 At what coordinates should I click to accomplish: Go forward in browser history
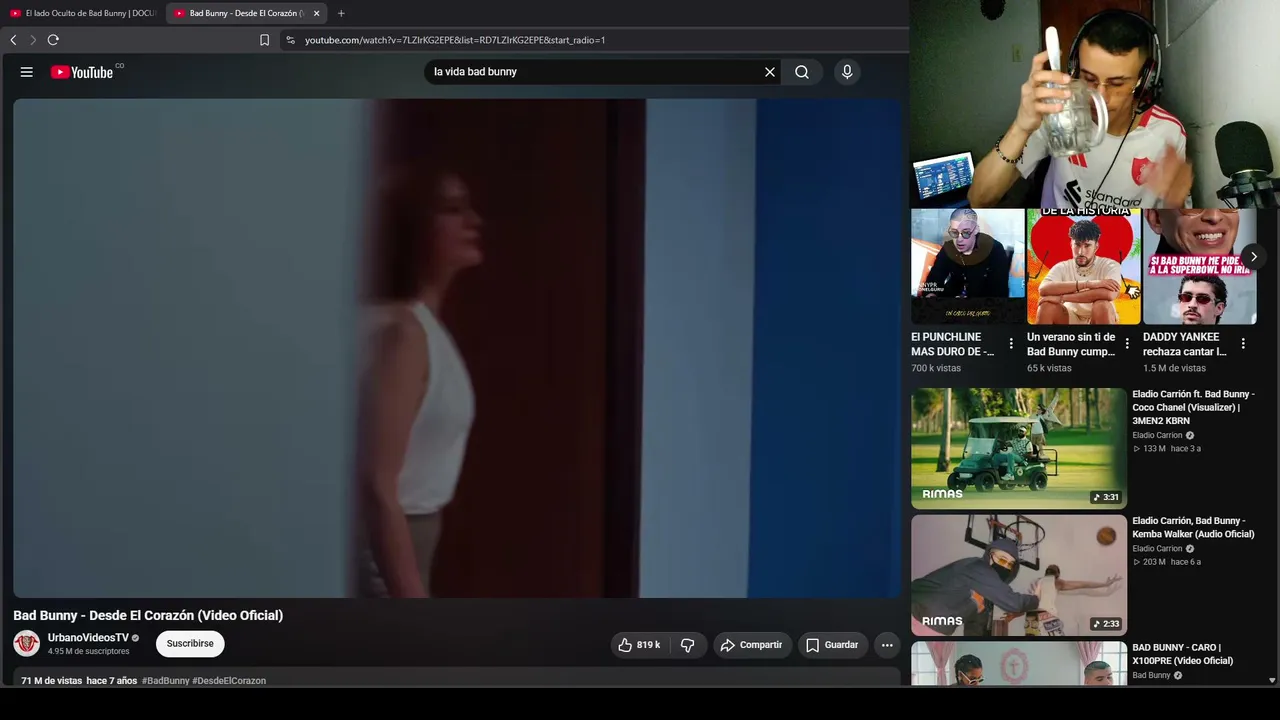pyautogui.click(x=33, y=40)
